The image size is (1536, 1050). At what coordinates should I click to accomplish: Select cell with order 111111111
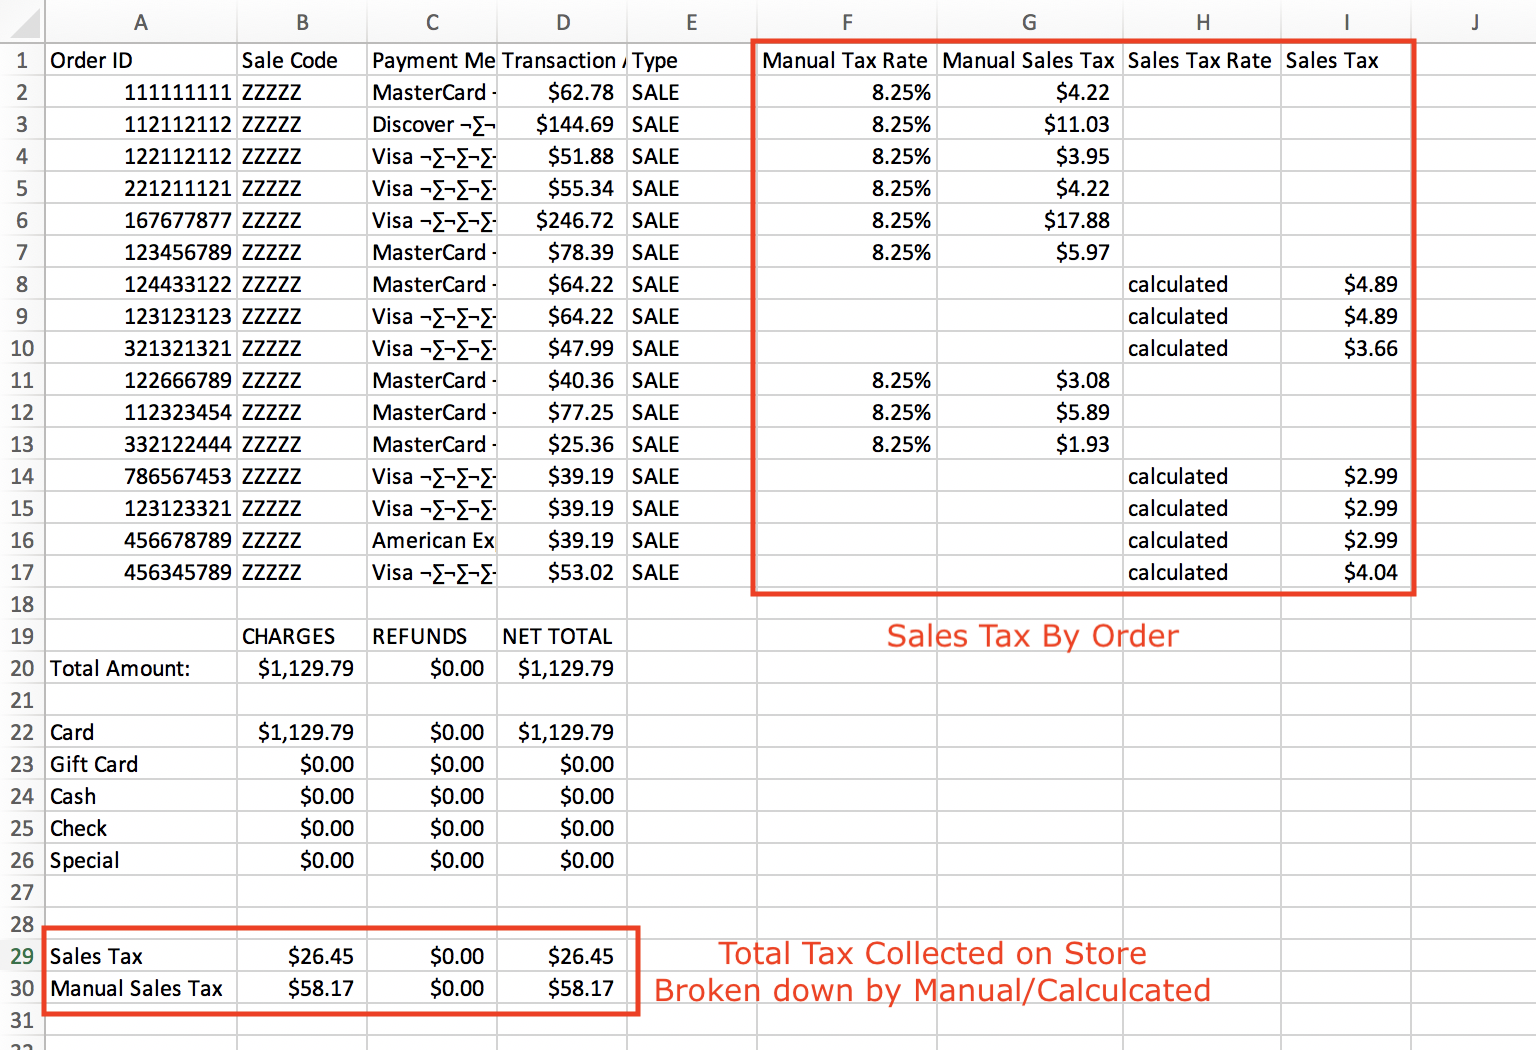coord(141,92)
